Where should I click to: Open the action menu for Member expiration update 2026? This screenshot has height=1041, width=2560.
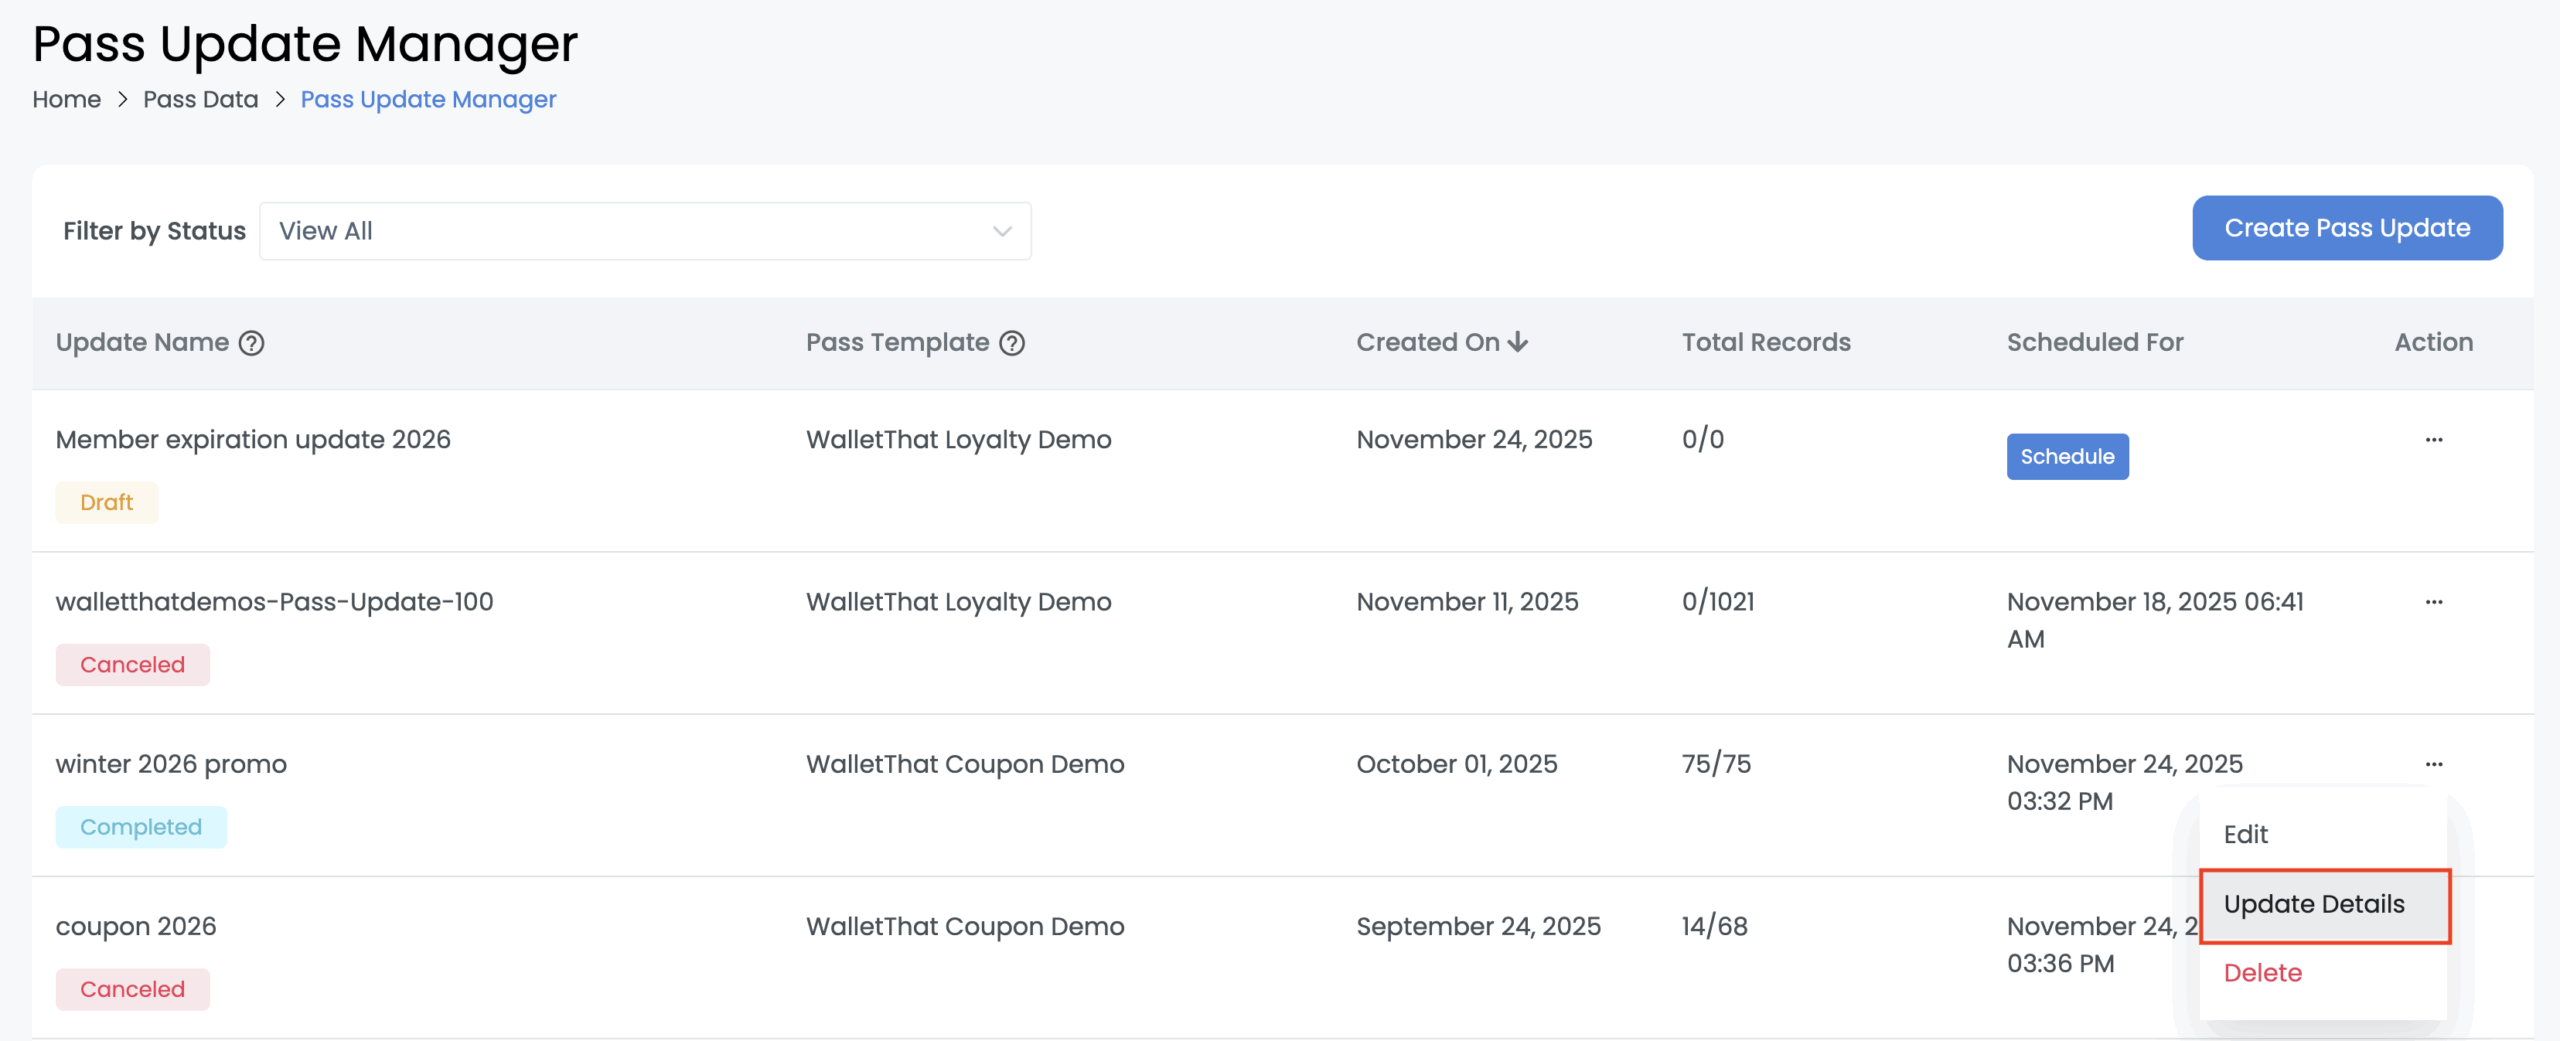[2434, 439]
